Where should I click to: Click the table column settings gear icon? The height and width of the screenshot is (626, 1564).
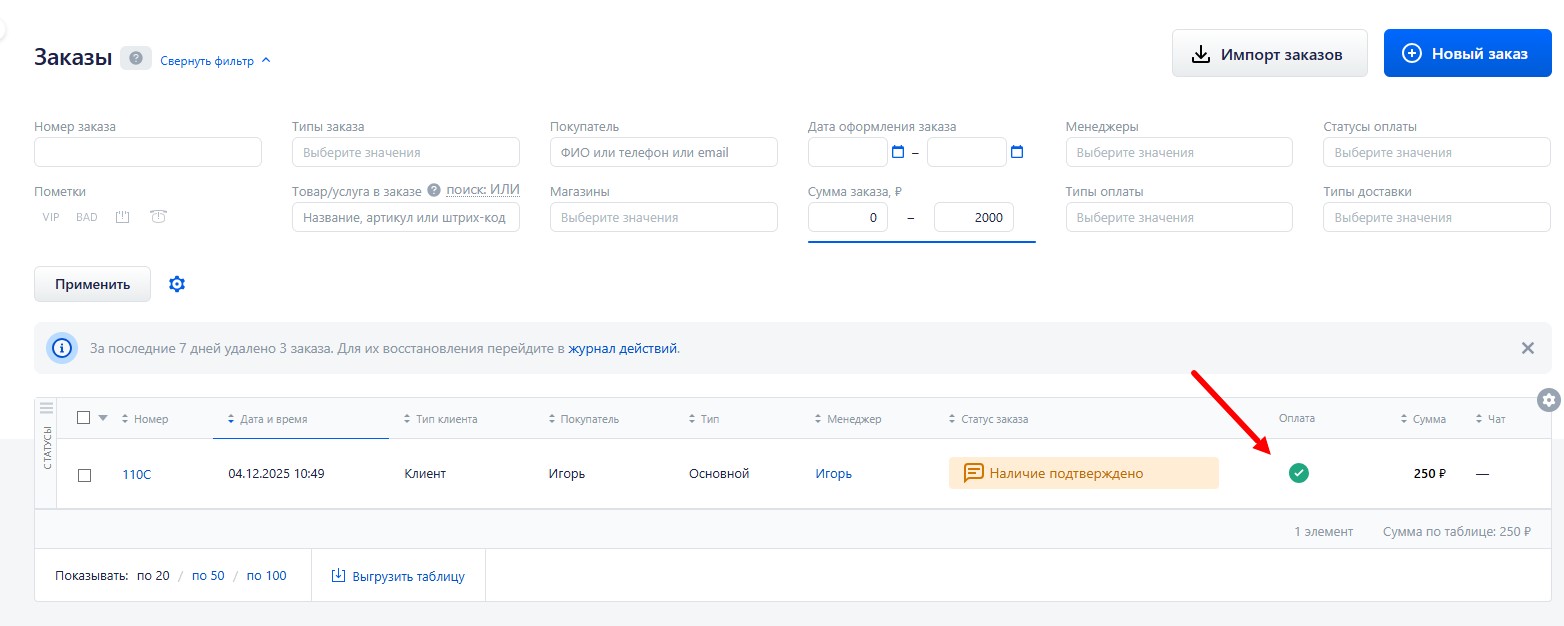click(x=1548, y=398)
